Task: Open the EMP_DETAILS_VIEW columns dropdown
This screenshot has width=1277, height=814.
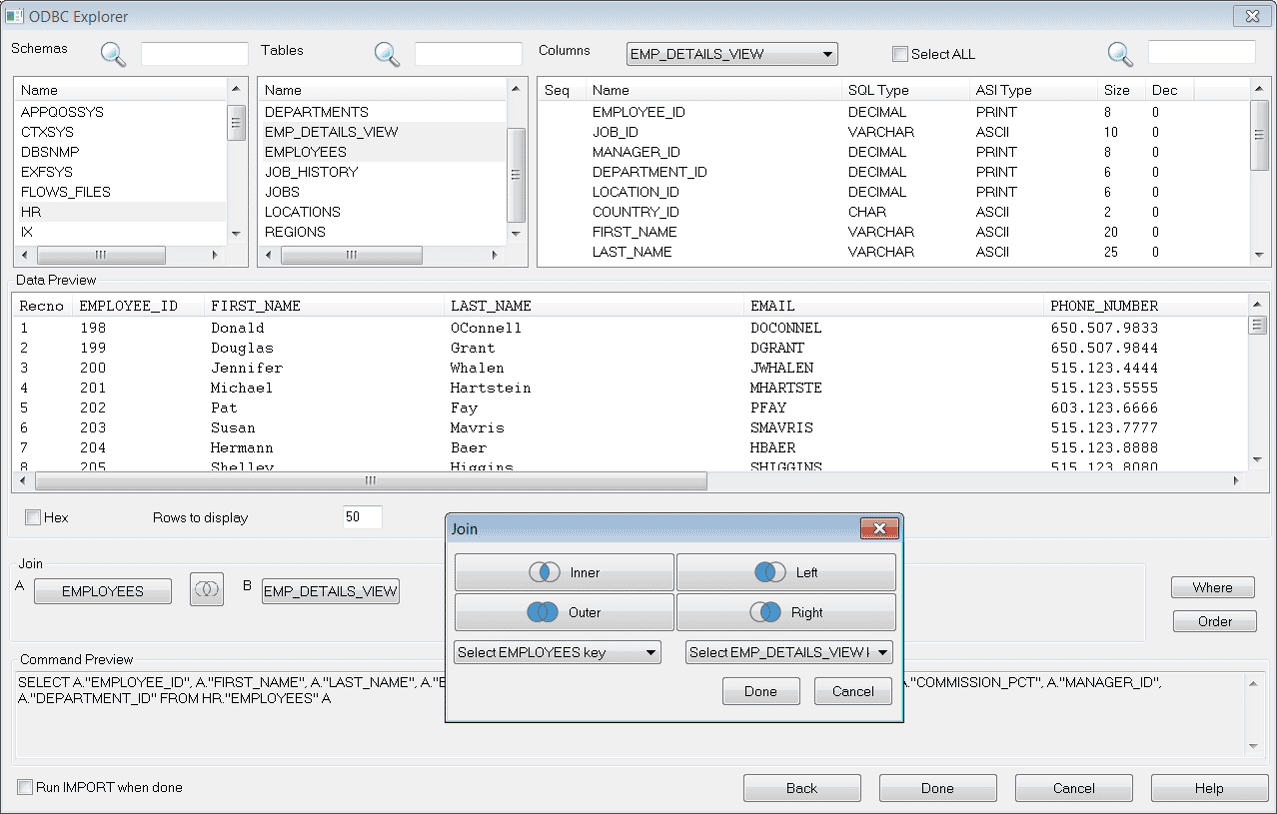Action: [x=731, y=54]
